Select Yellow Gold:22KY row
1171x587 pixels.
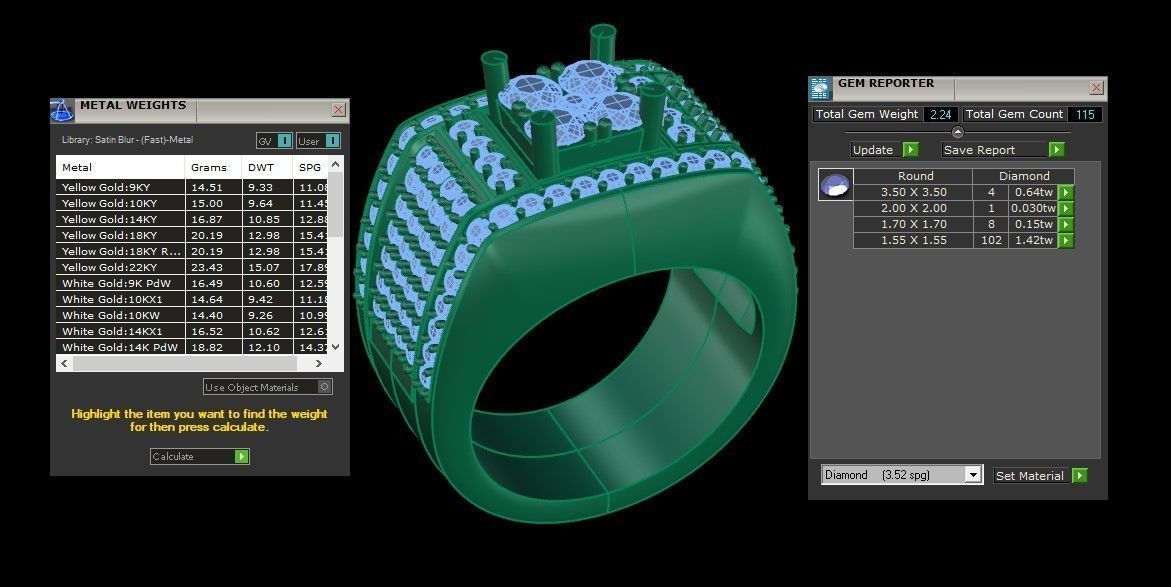(193, 267)
